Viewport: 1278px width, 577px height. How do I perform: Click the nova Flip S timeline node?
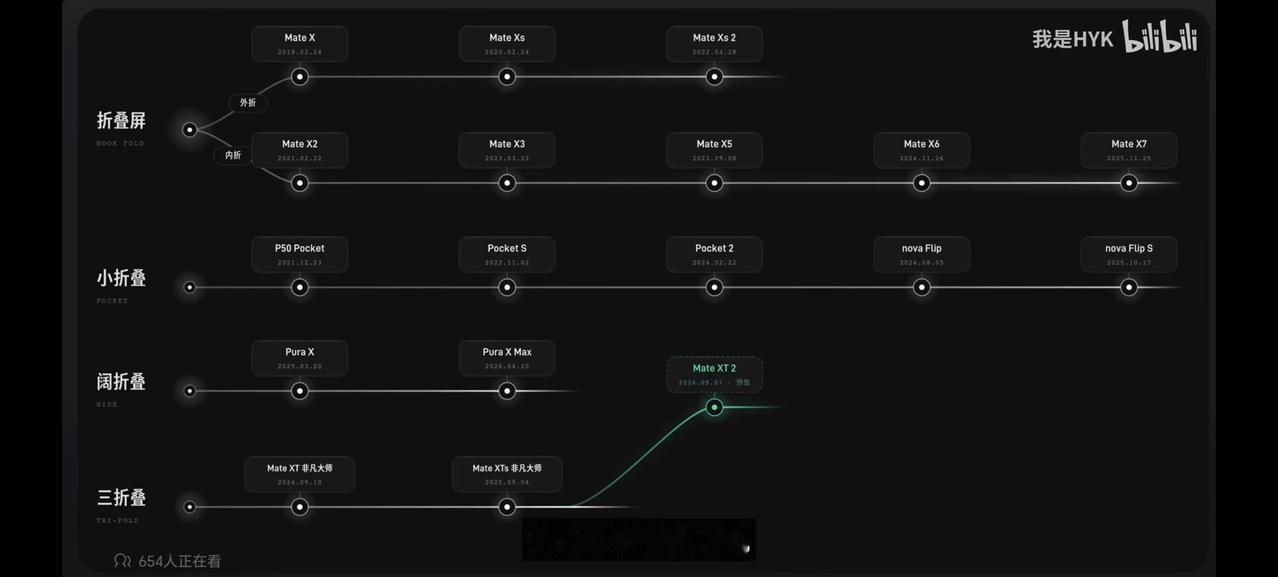[1129, 287]
